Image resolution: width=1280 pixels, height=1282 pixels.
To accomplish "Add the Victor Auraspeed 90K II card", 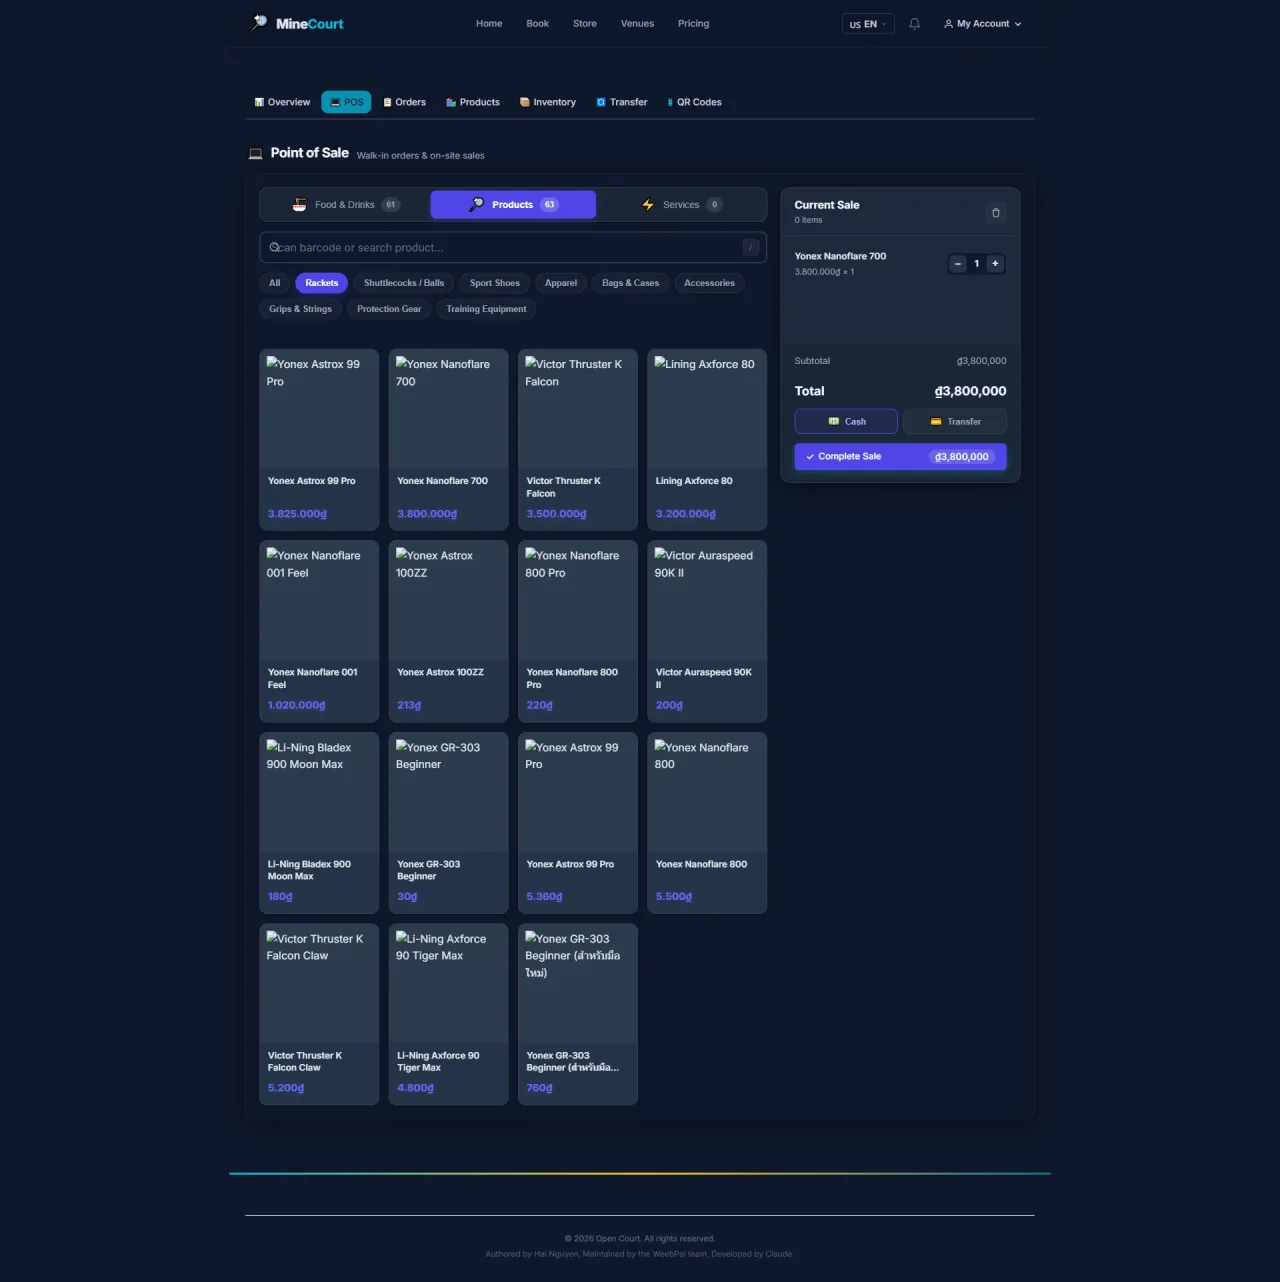I will [707, 631].
